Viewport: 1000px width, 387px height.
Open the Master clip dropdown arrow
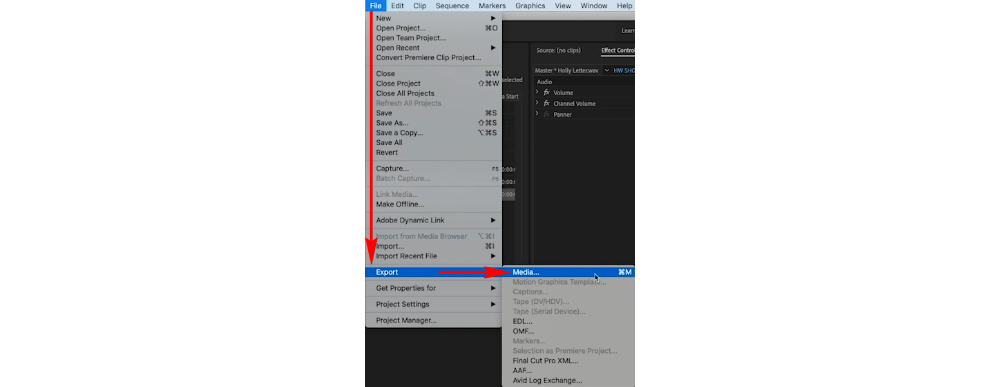click(x=607, y=71)
